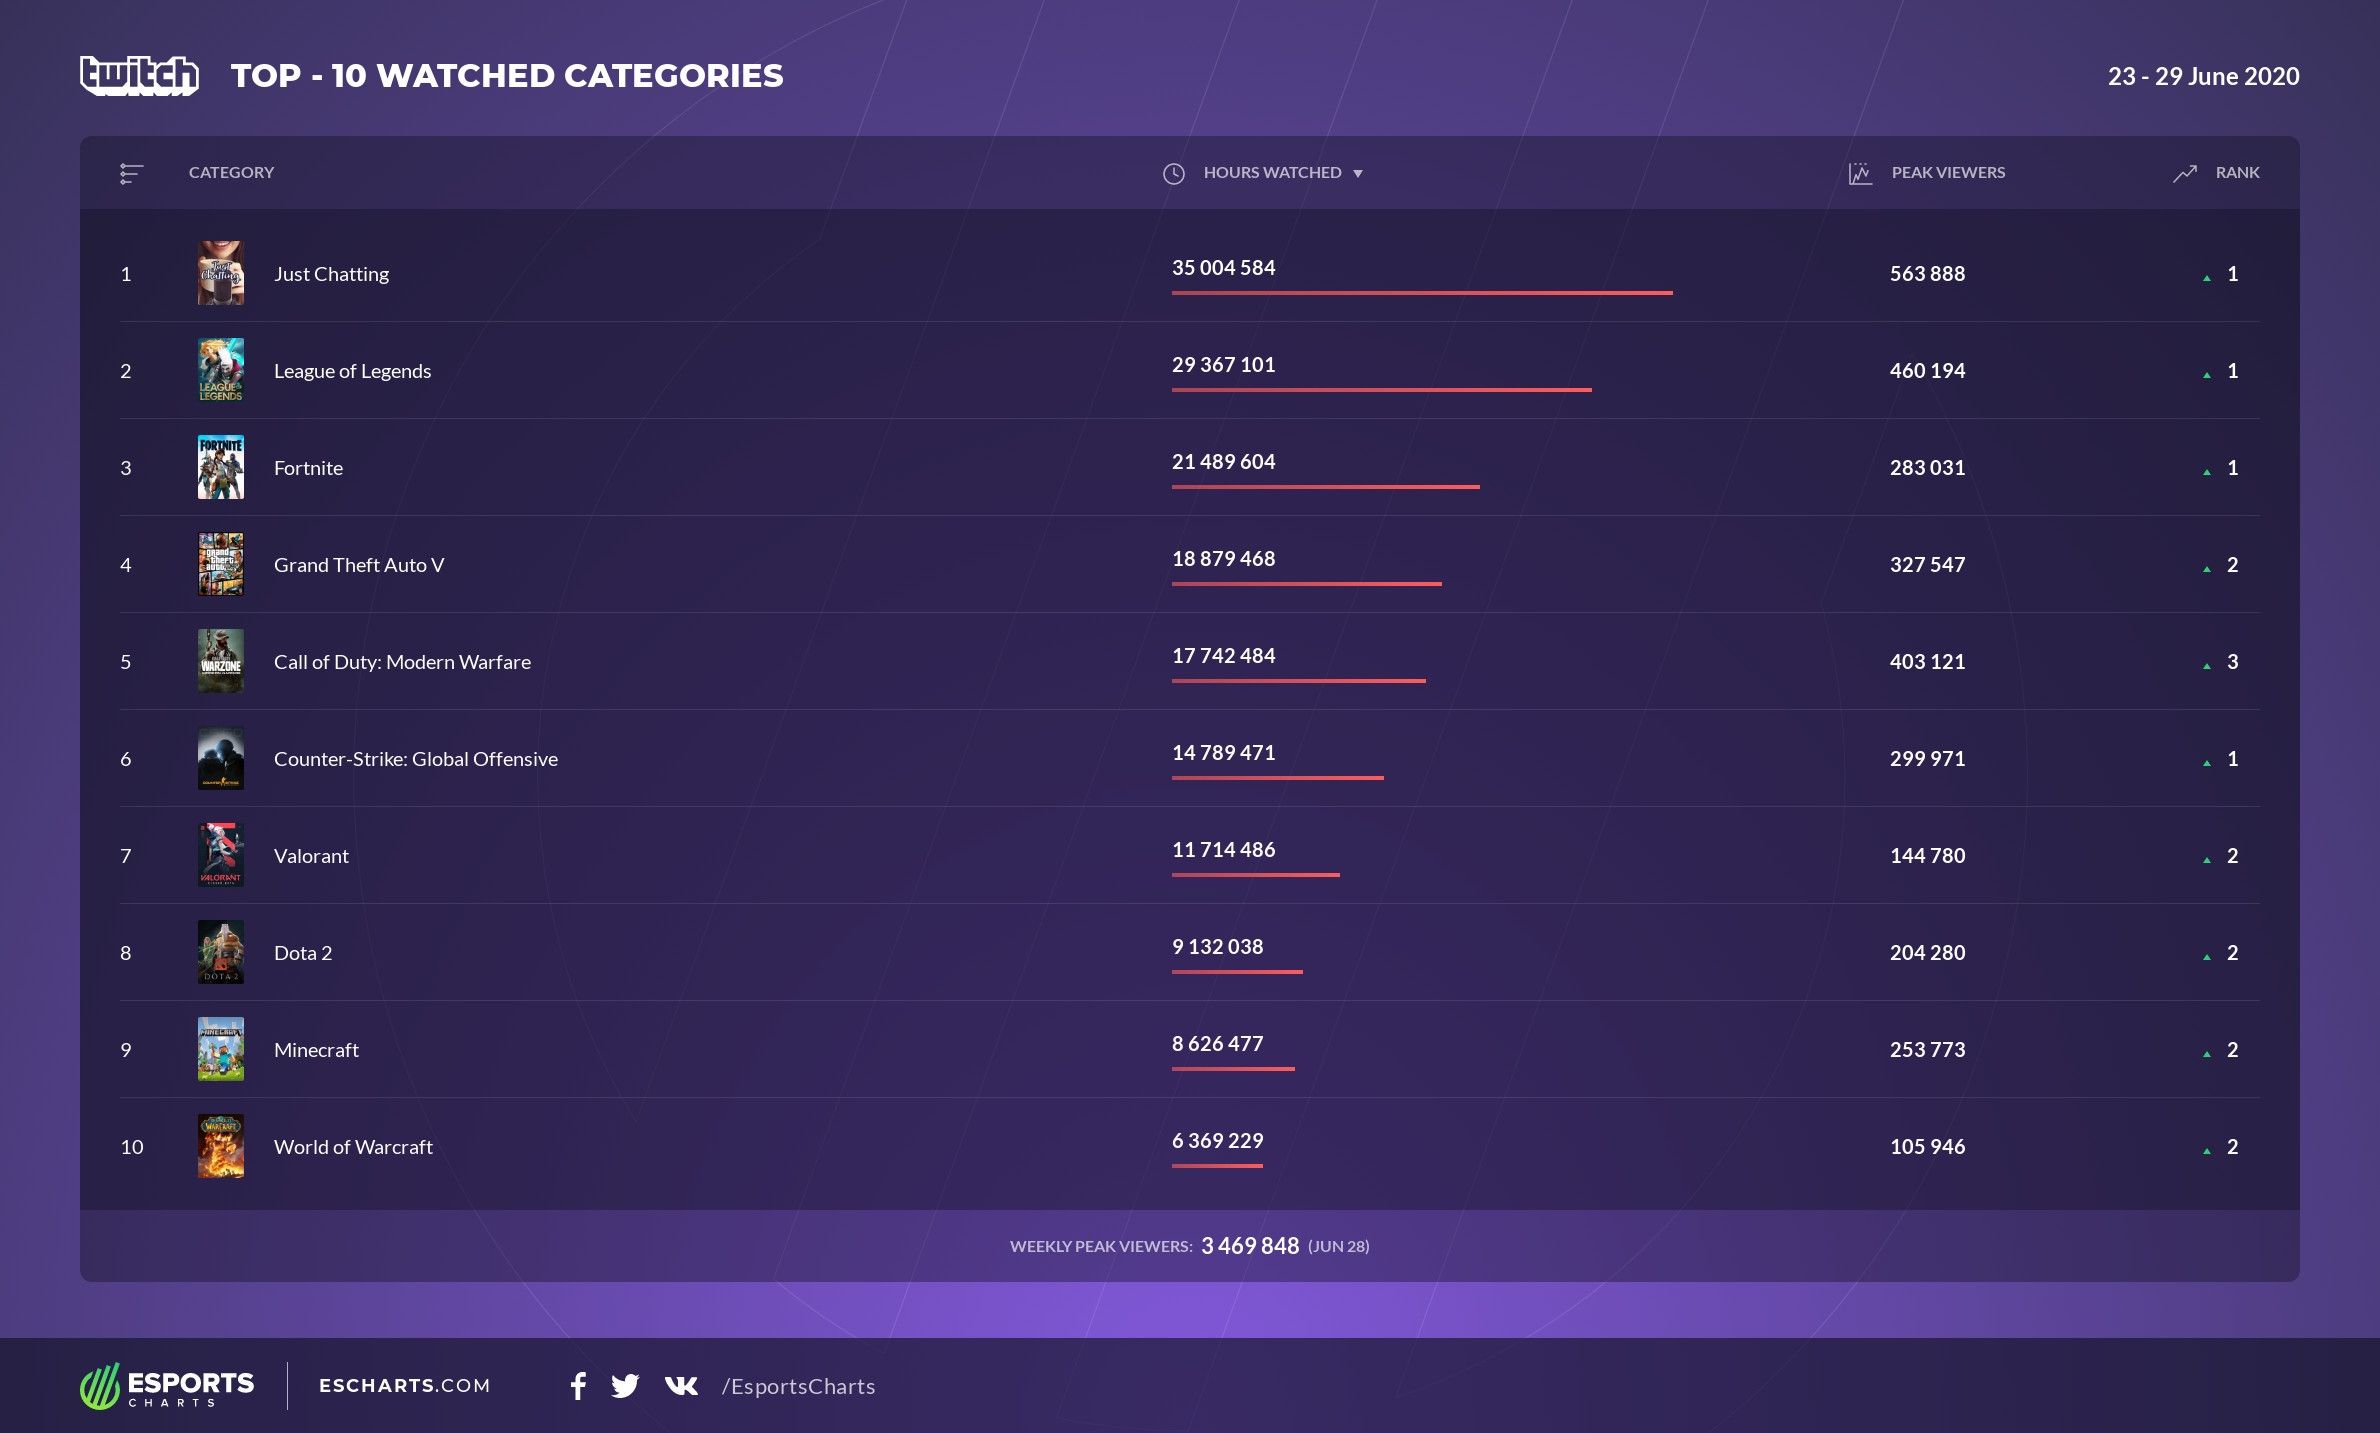This screenshot has height=1433, width=2380.
Task: Click the Fortnite game cover thumbnail
Action: [221, 467]
